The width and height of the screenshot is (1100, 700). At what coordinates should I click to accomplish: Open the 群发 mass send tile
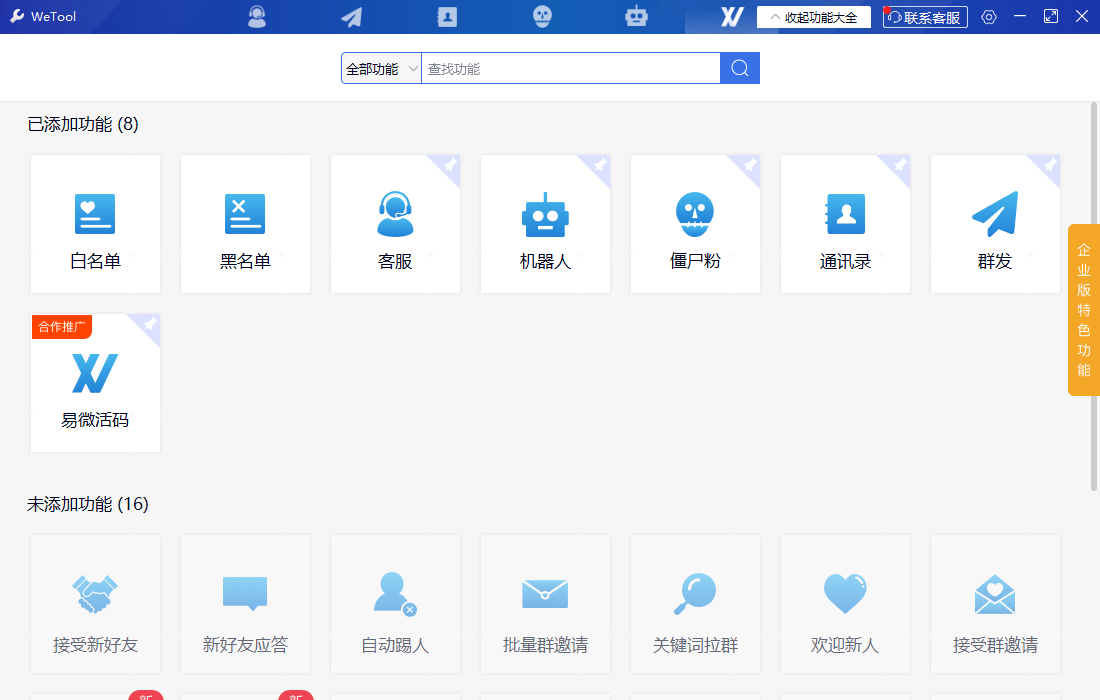[x=995, y=224]
